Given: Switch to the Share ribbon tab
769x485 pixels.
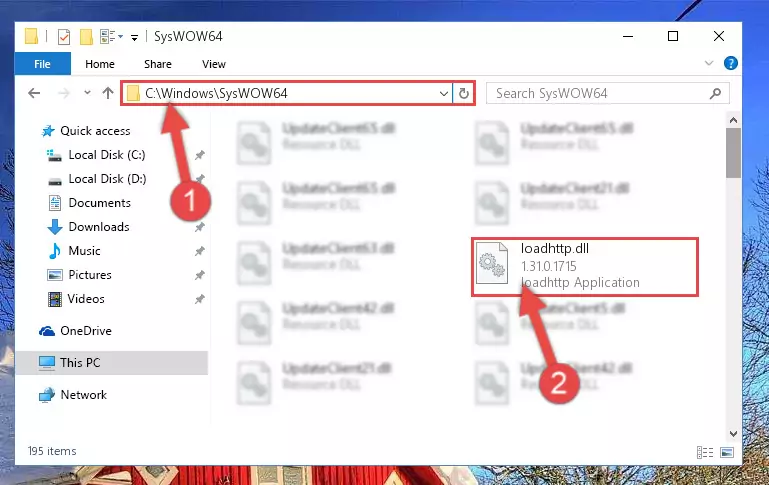Looking at the screenshot, I should 158,64.
